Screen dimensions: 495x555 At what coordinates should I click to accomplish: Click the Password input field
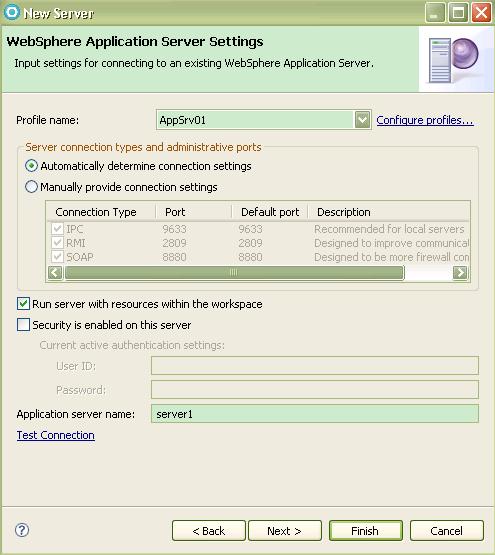[x=315, y=389]
